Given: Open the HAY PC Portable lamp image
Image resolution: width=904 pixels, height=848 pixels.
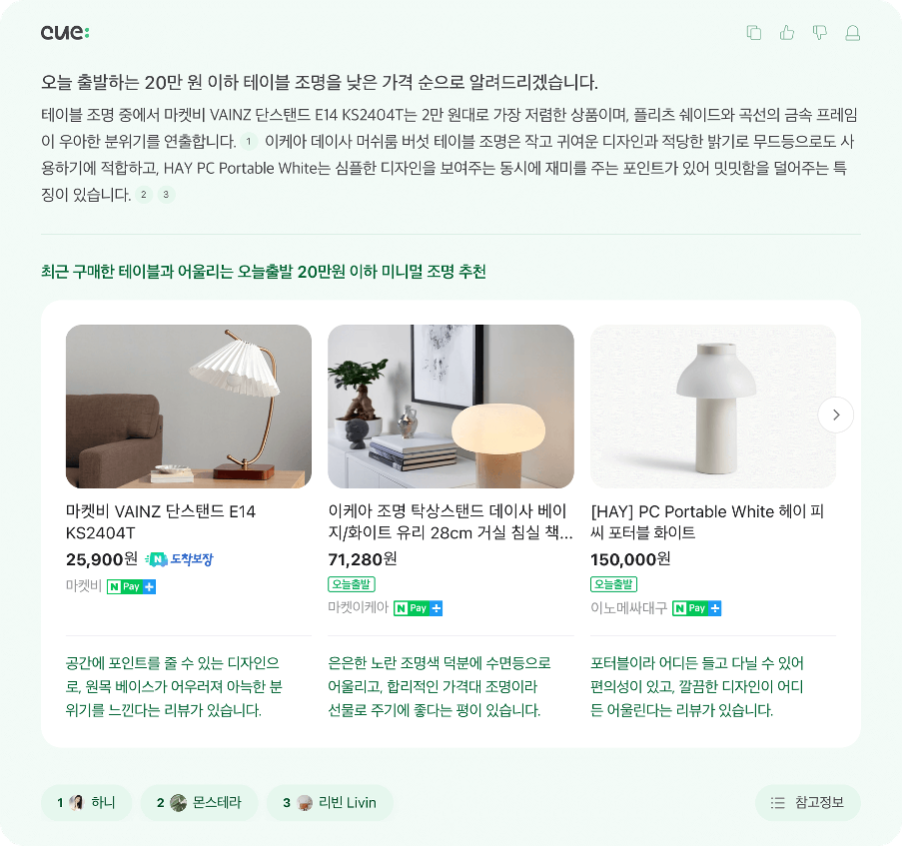Looking at the screenshot, I should pos(713,406).
